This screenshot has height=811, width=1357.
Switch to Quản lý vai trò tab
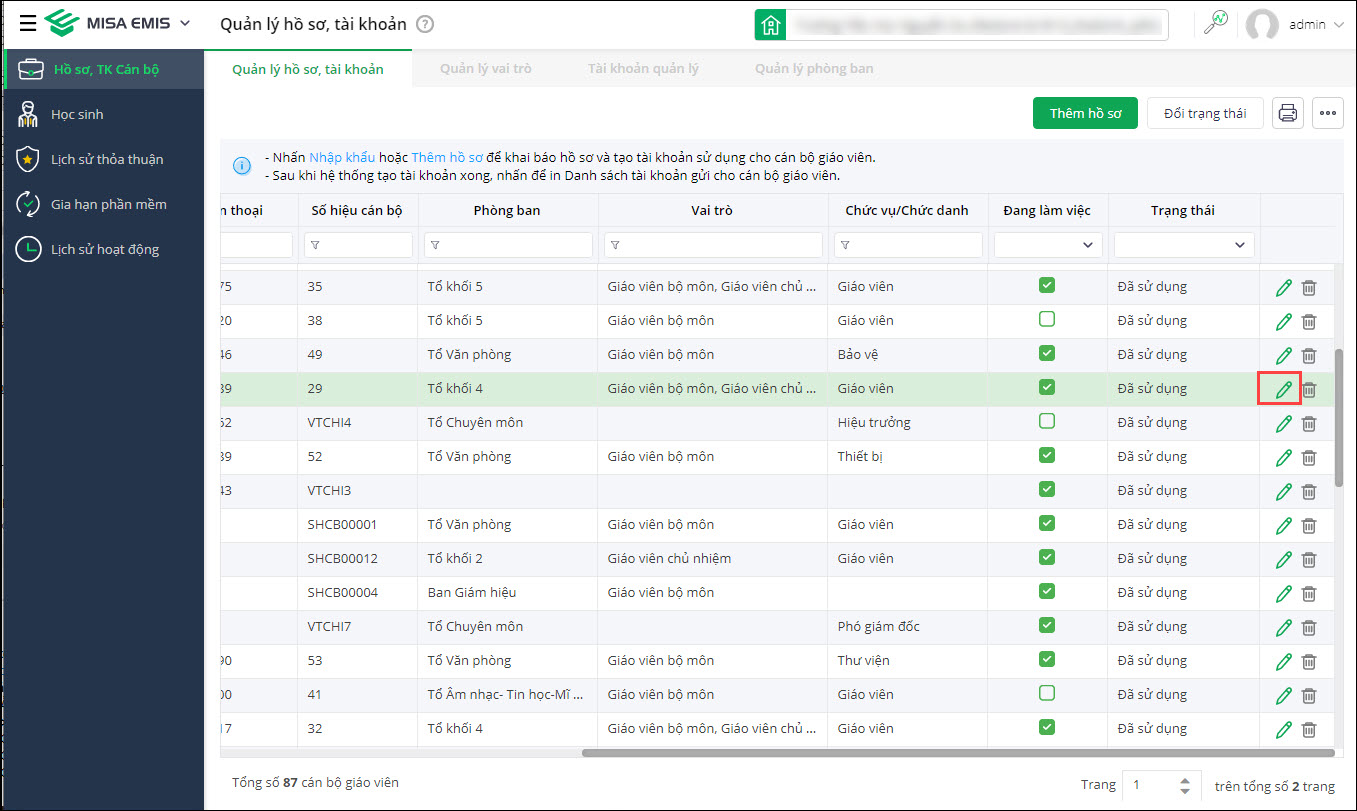(485, 69)
